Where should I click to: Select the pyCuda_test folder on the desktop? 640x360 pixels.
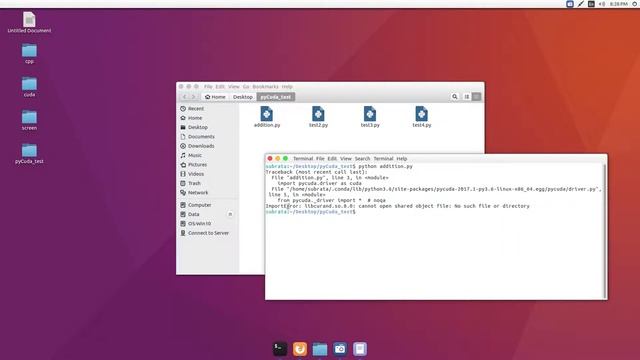tap(29, 153)
